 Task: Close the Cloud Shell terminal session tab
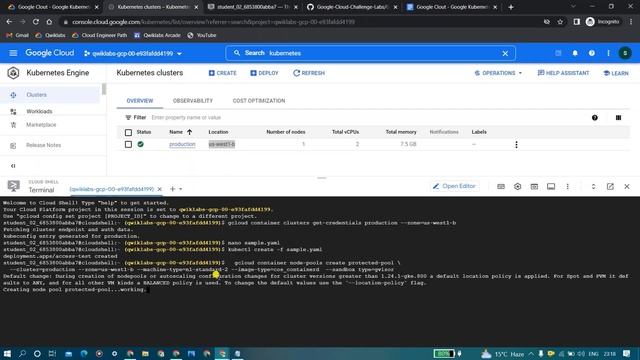[160, 189]
